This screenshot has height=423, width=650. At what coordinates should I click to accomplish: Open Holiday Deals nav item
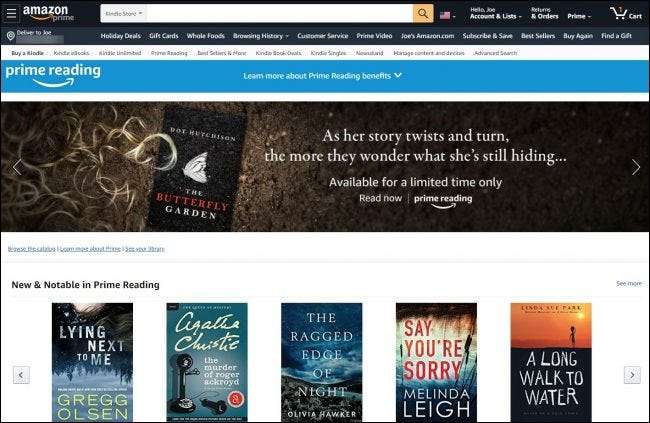click(x=121, y=36)
